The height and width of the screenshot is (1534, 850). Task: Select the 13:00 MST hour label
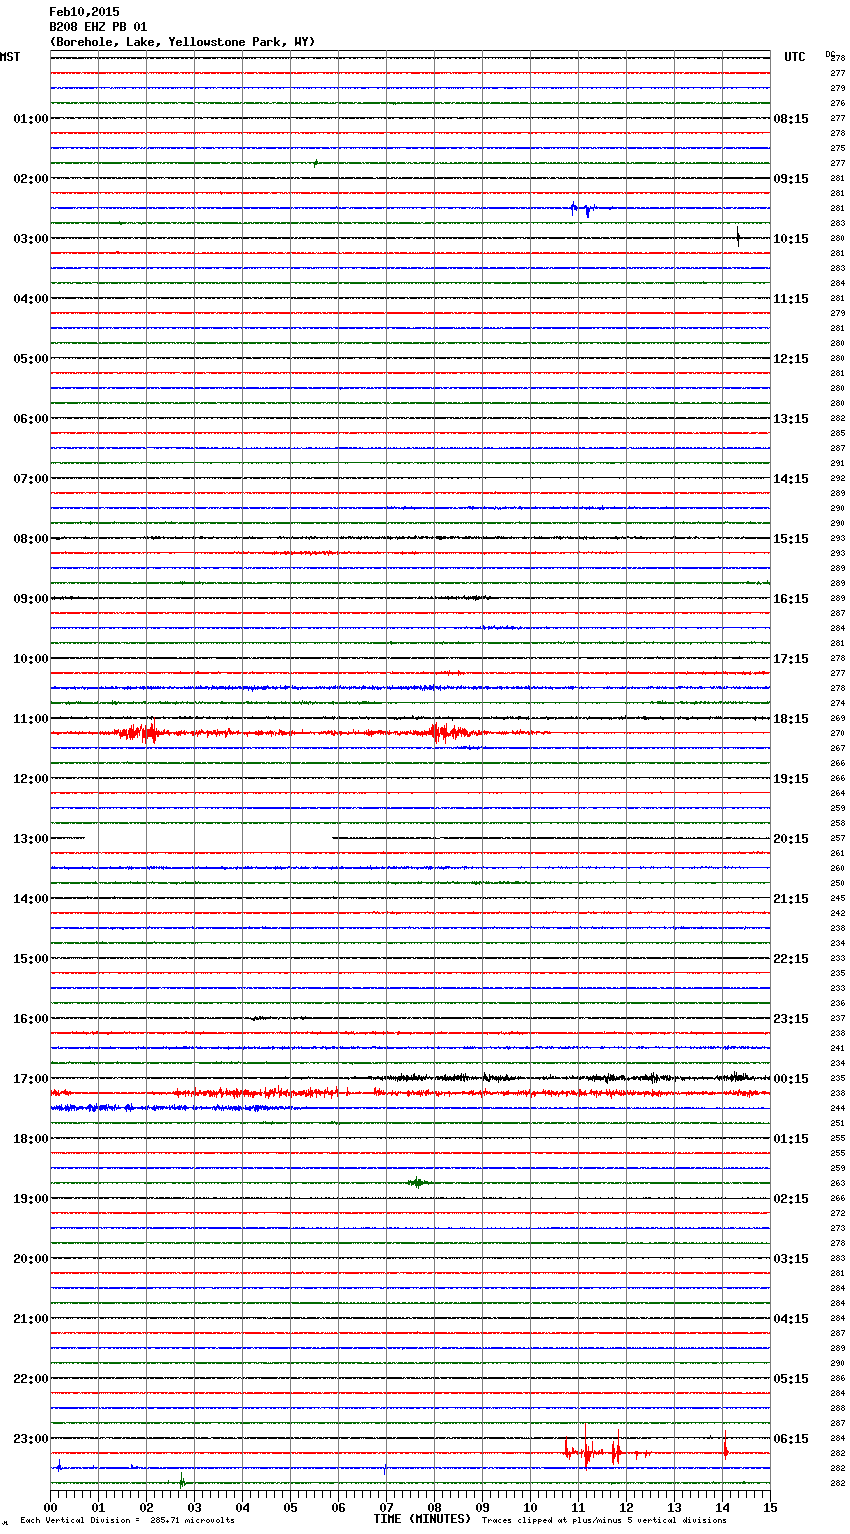point(30,838)
